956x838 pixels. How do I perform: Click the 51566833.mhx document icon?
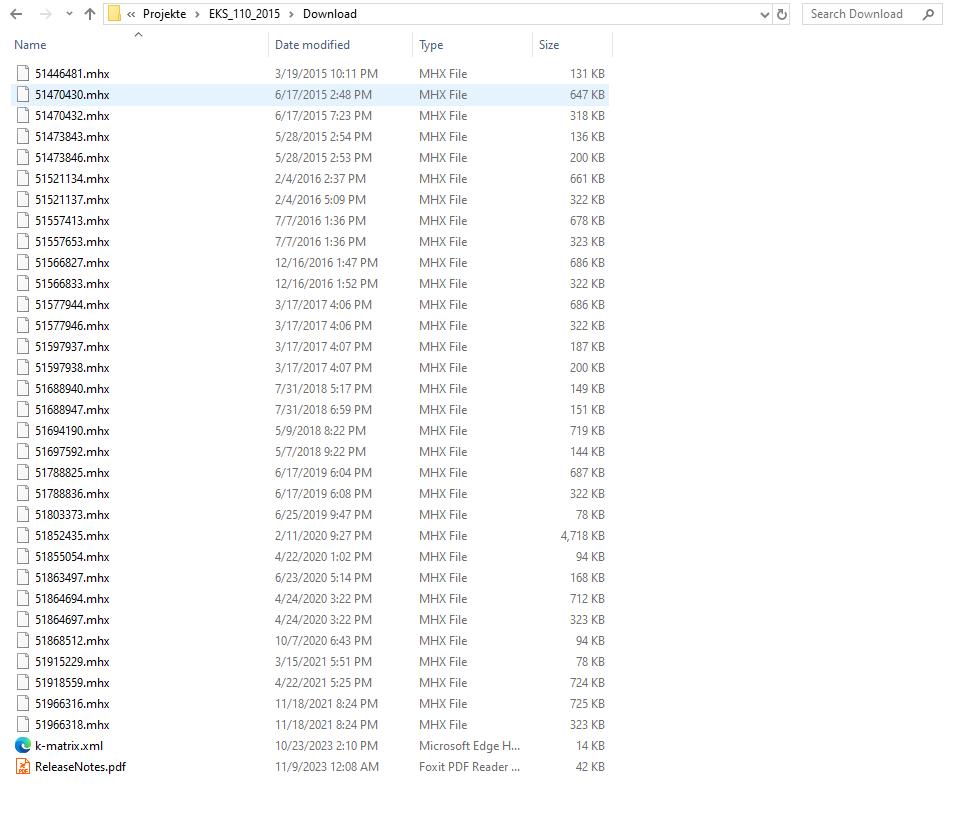coord(23,284)
